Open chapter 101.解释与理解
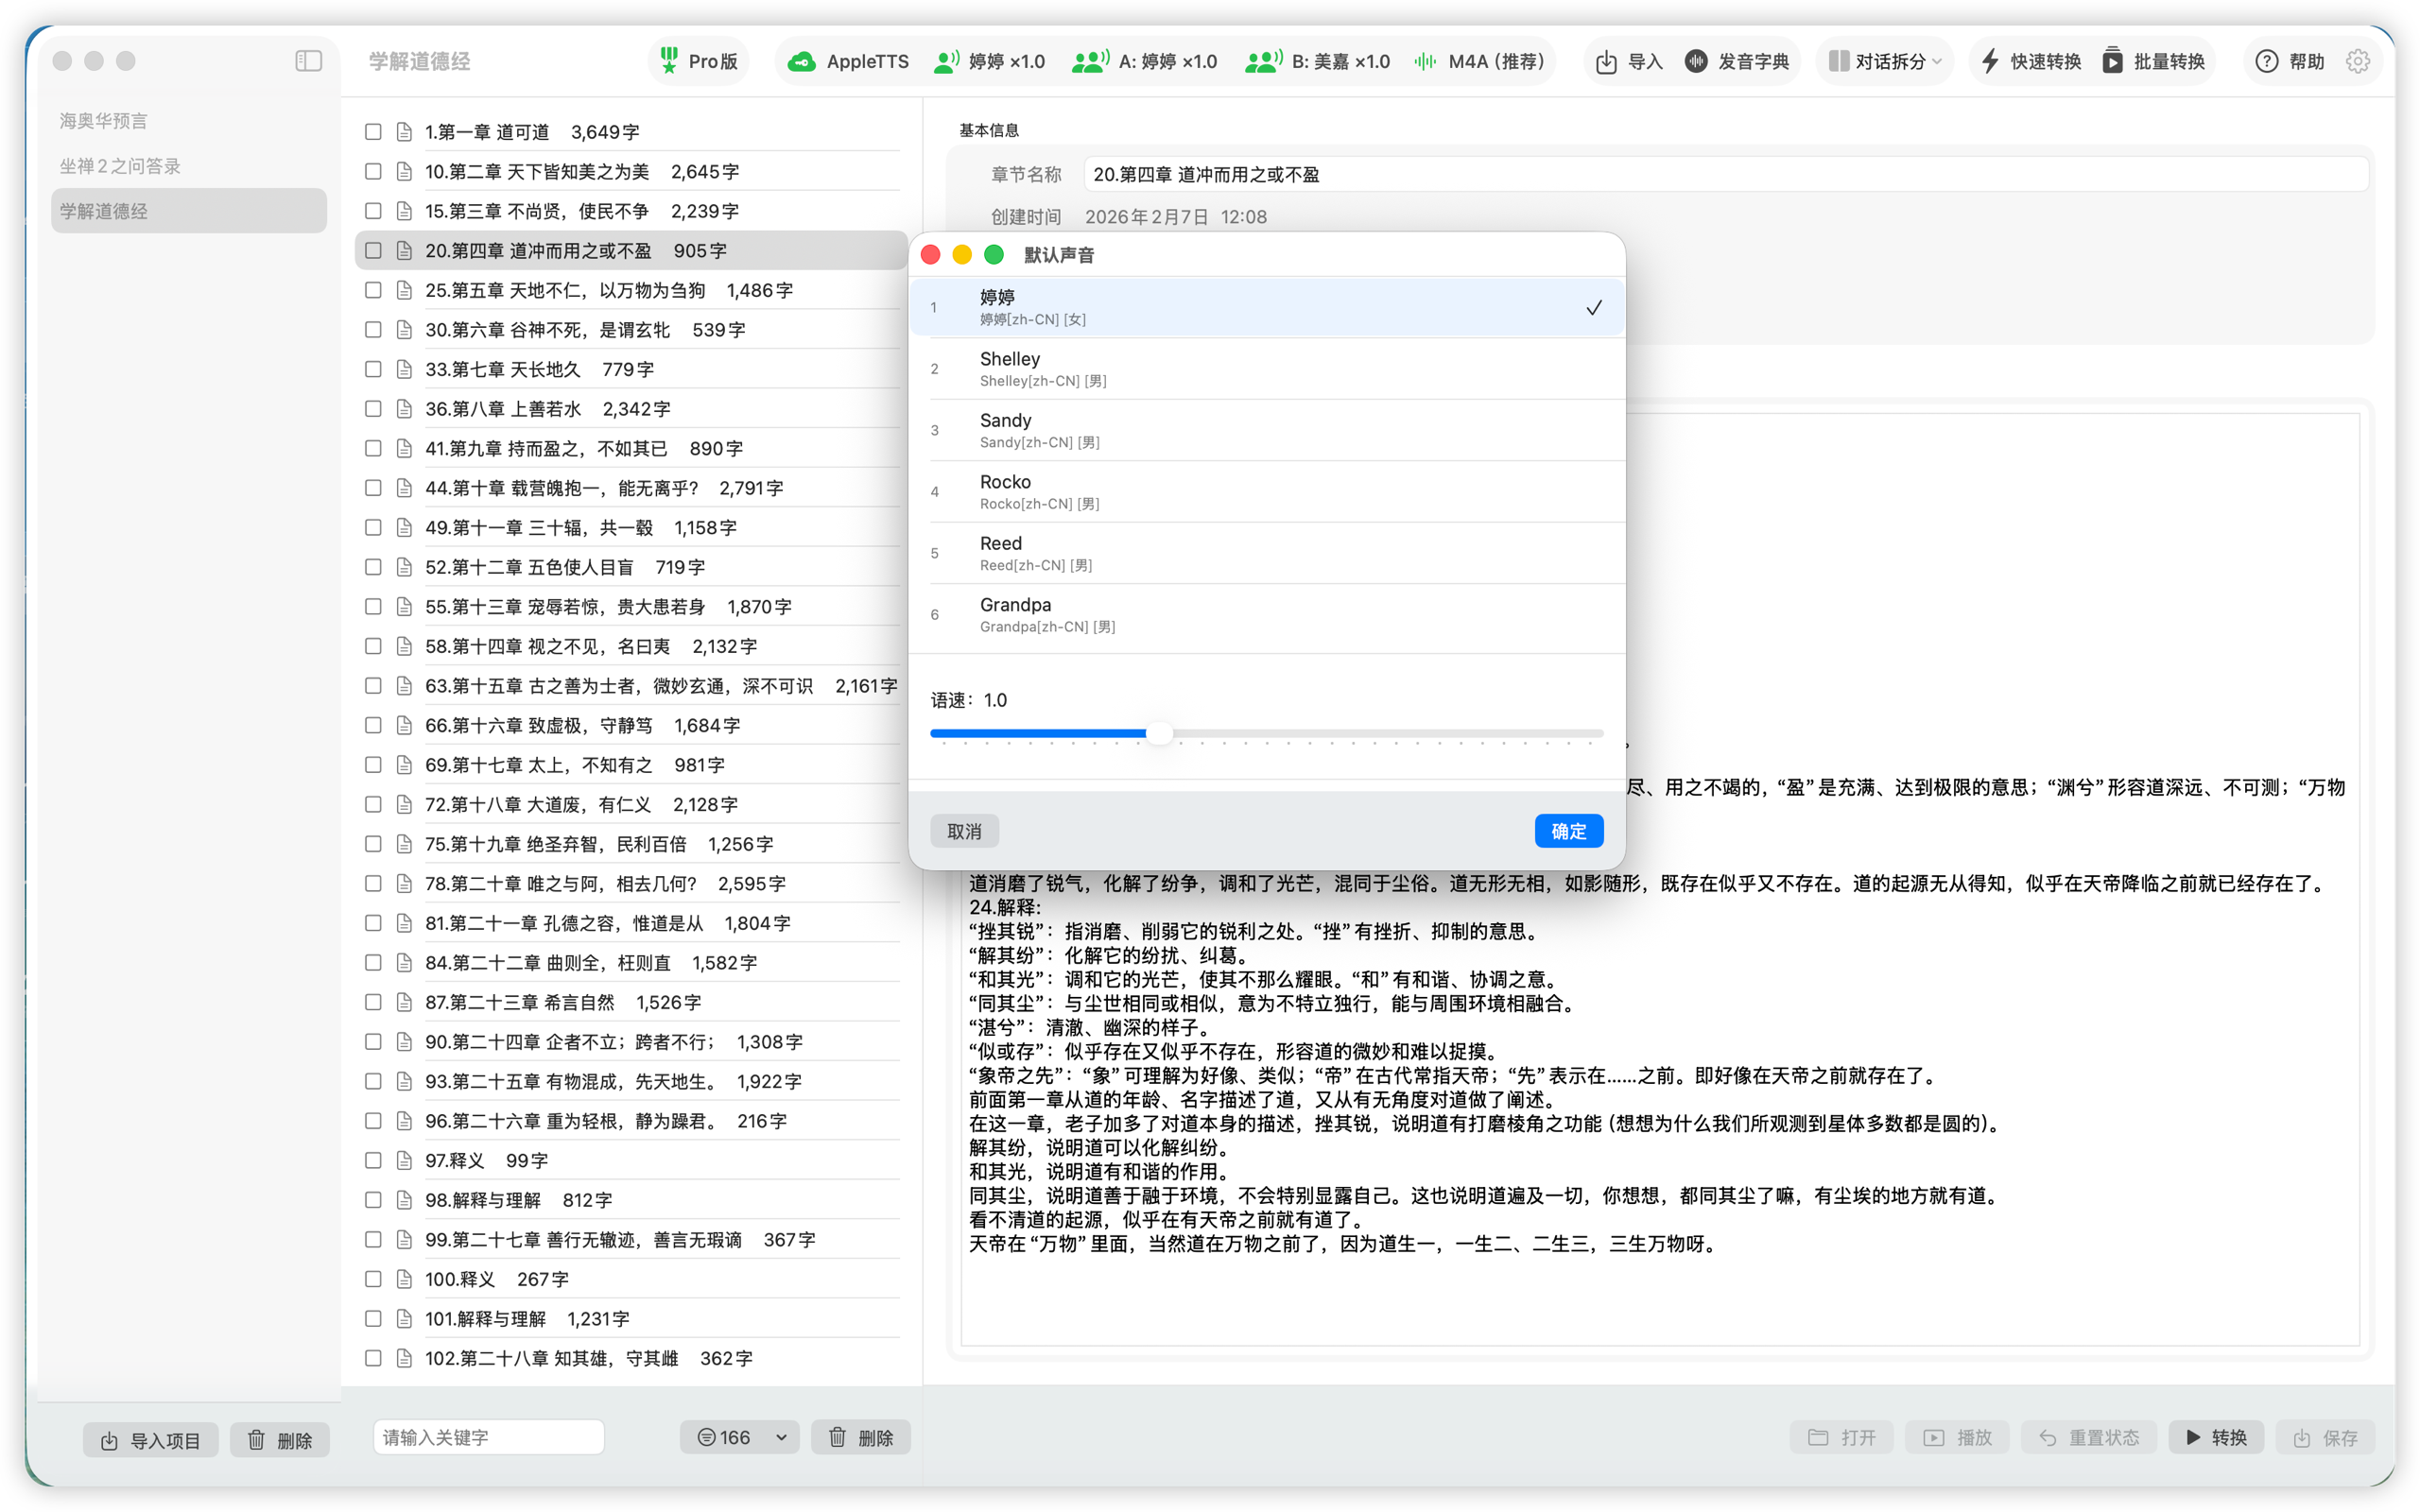 click(630, 1319)
